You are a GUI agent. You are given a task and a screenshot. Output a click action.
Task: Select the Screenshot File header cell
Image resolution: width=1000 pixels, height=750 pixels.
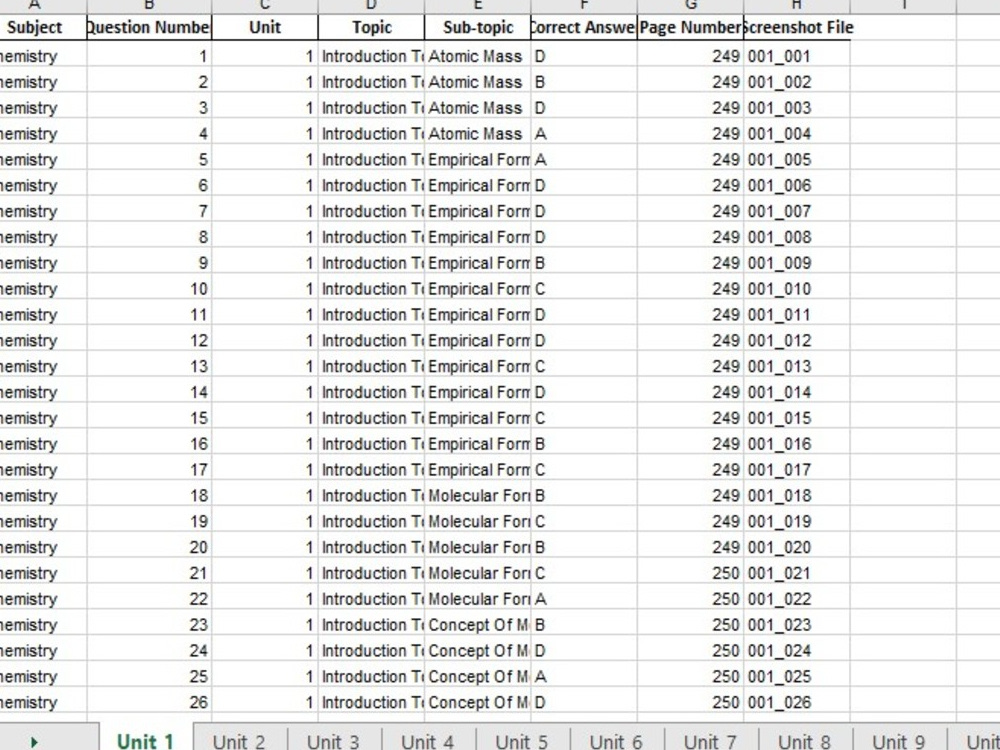797,27
